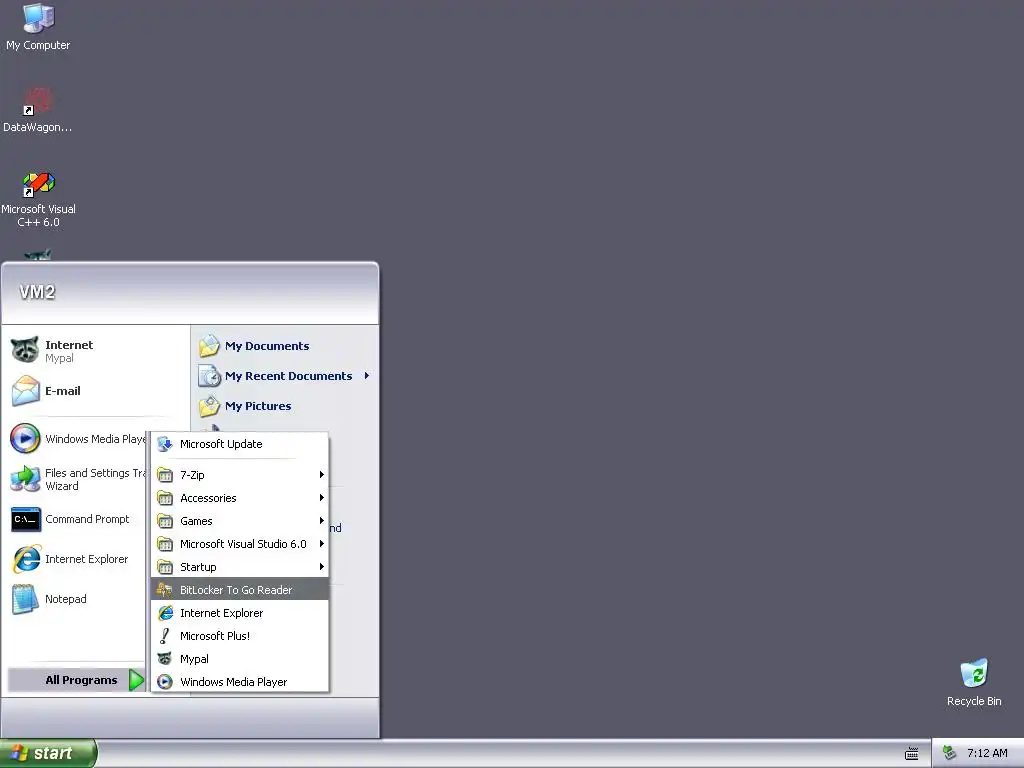Select Microsoft Visual C++ 6.0 desktop icon
The height and width of the screenshot is (768, 1024).
coord(38,199)
